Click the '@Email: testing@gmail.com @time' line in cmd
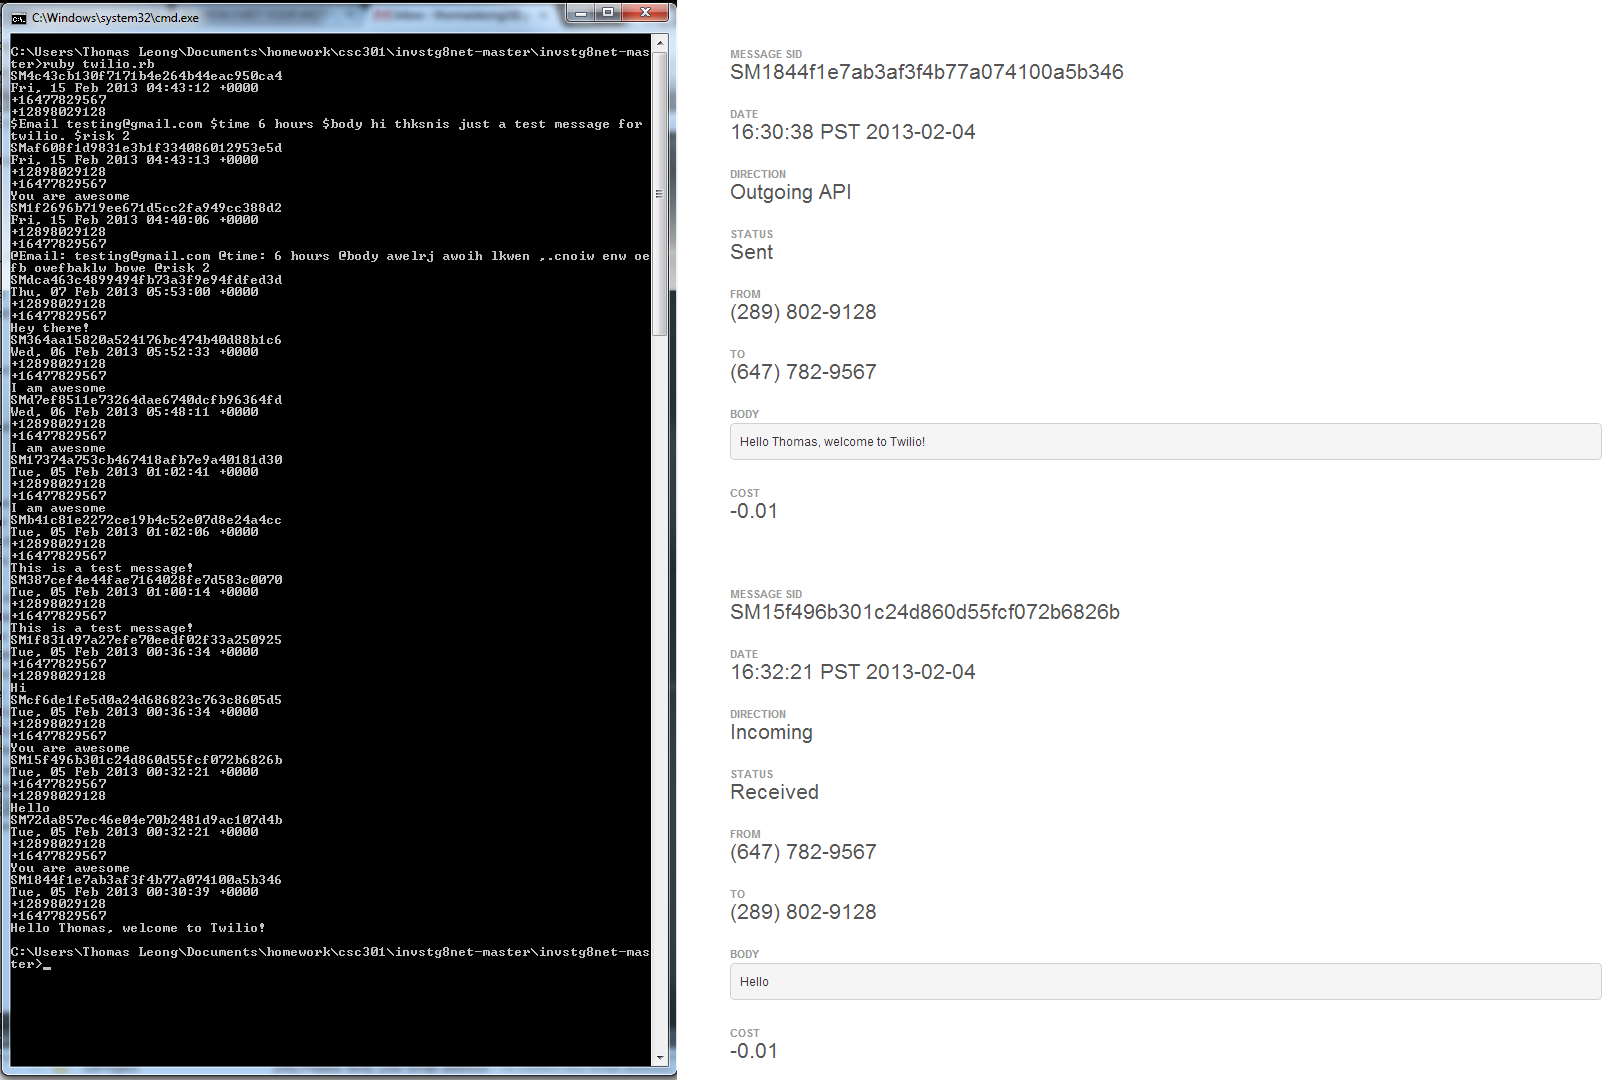Viewport: 1606px width, 1080px height. (330, 256)
